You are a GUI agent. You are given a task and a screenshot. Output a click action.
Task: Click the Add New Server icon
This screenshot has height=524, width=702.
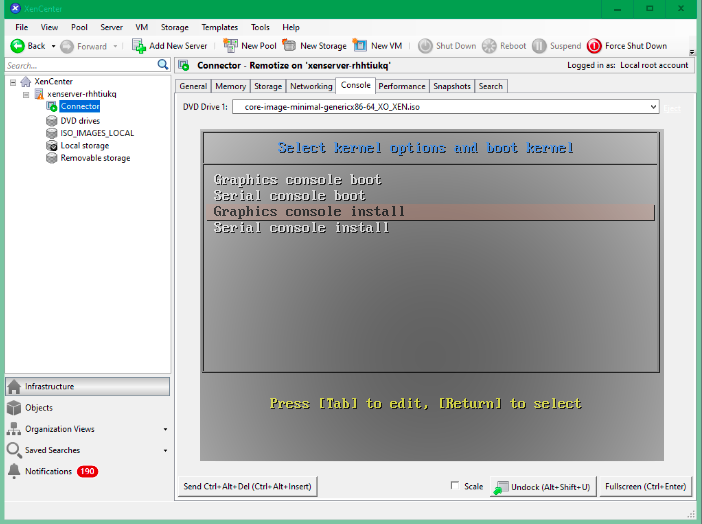(x=139, y=46)
